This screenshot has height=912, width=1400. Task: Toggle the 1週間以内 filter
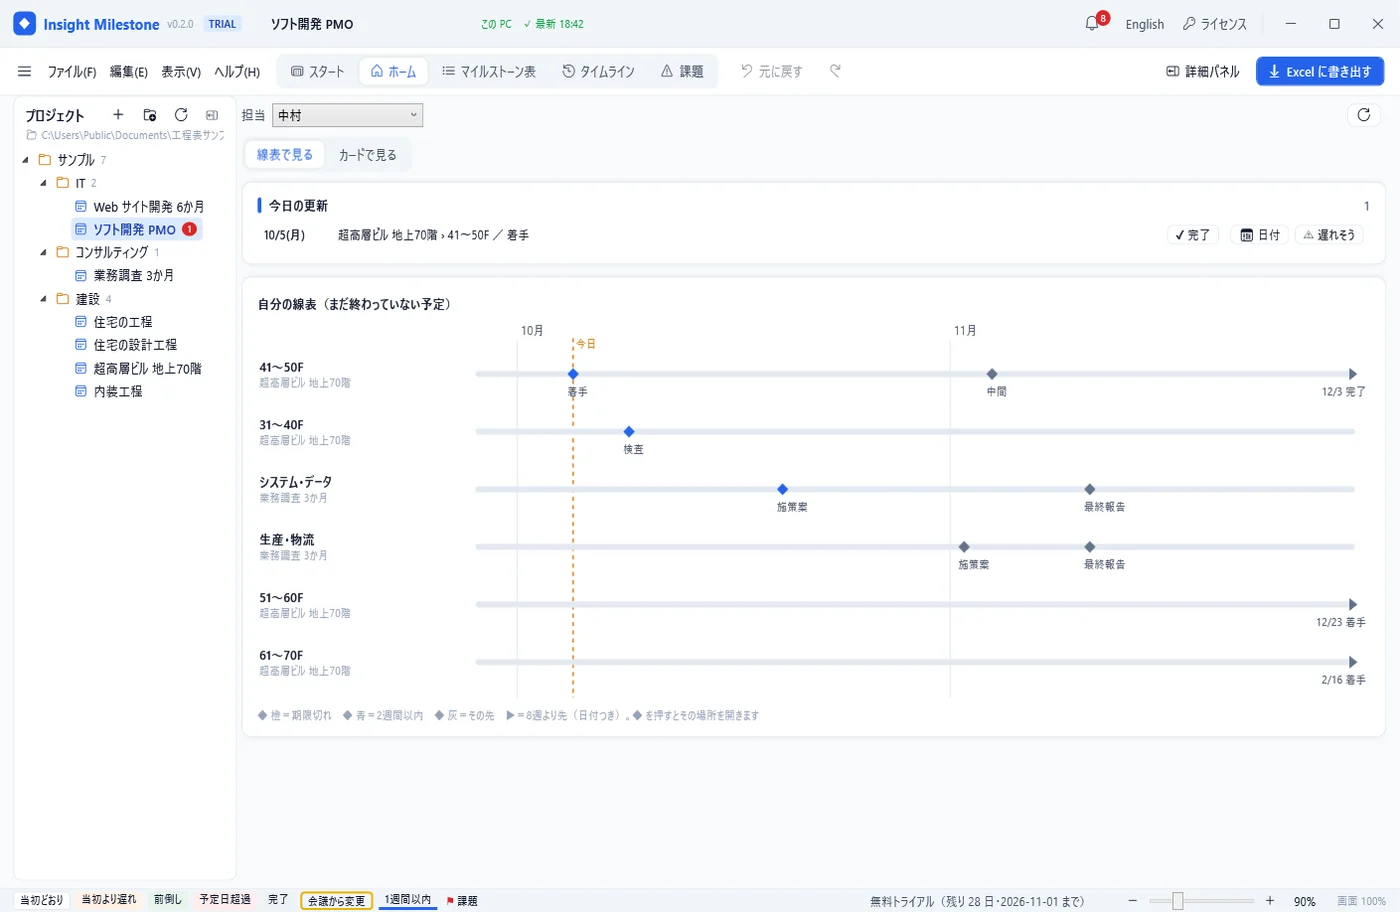(x=408, y=900)
